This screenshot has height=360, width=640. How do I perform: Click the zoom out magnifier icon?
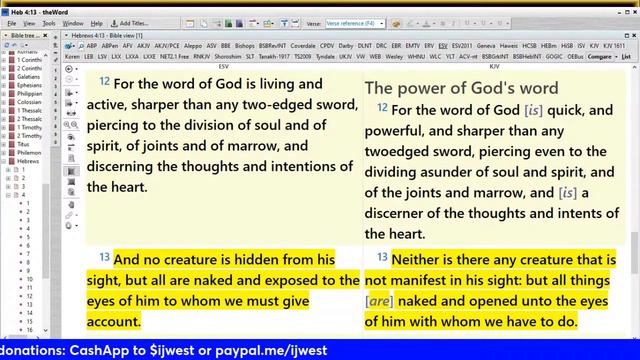[x=75, y=125]
